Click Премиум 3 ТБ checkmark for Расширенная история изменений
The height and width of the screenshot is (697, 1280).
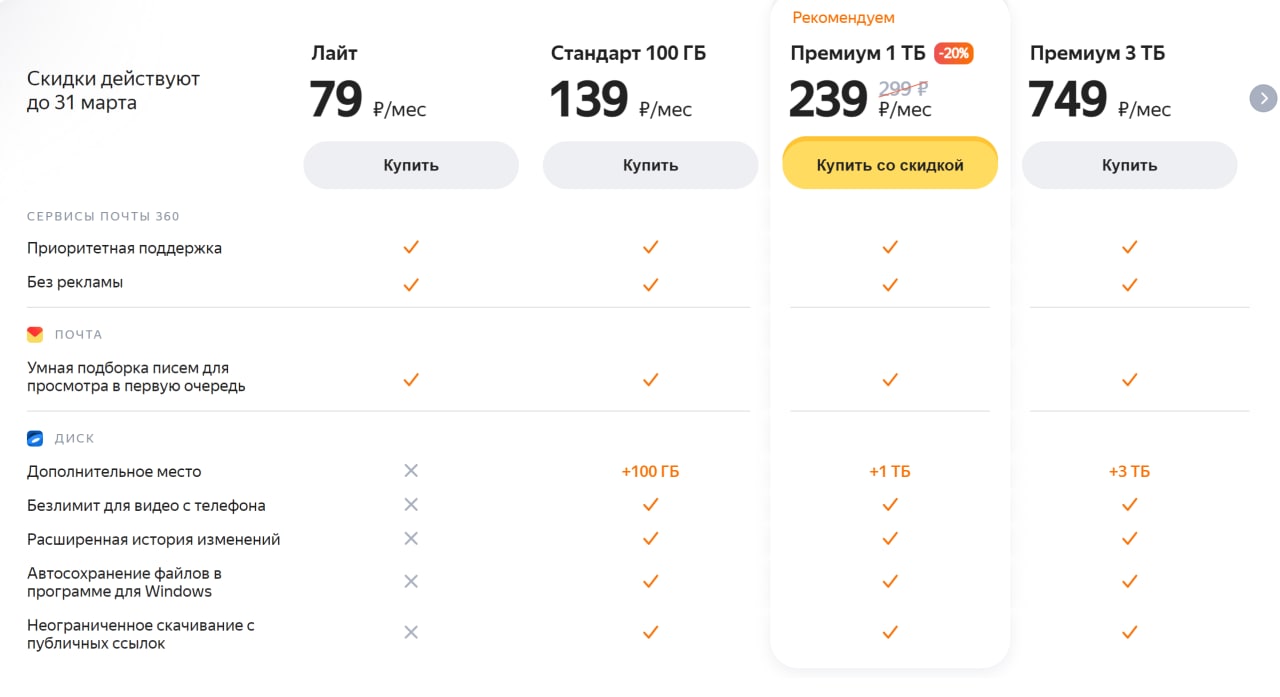point(1130,538)
